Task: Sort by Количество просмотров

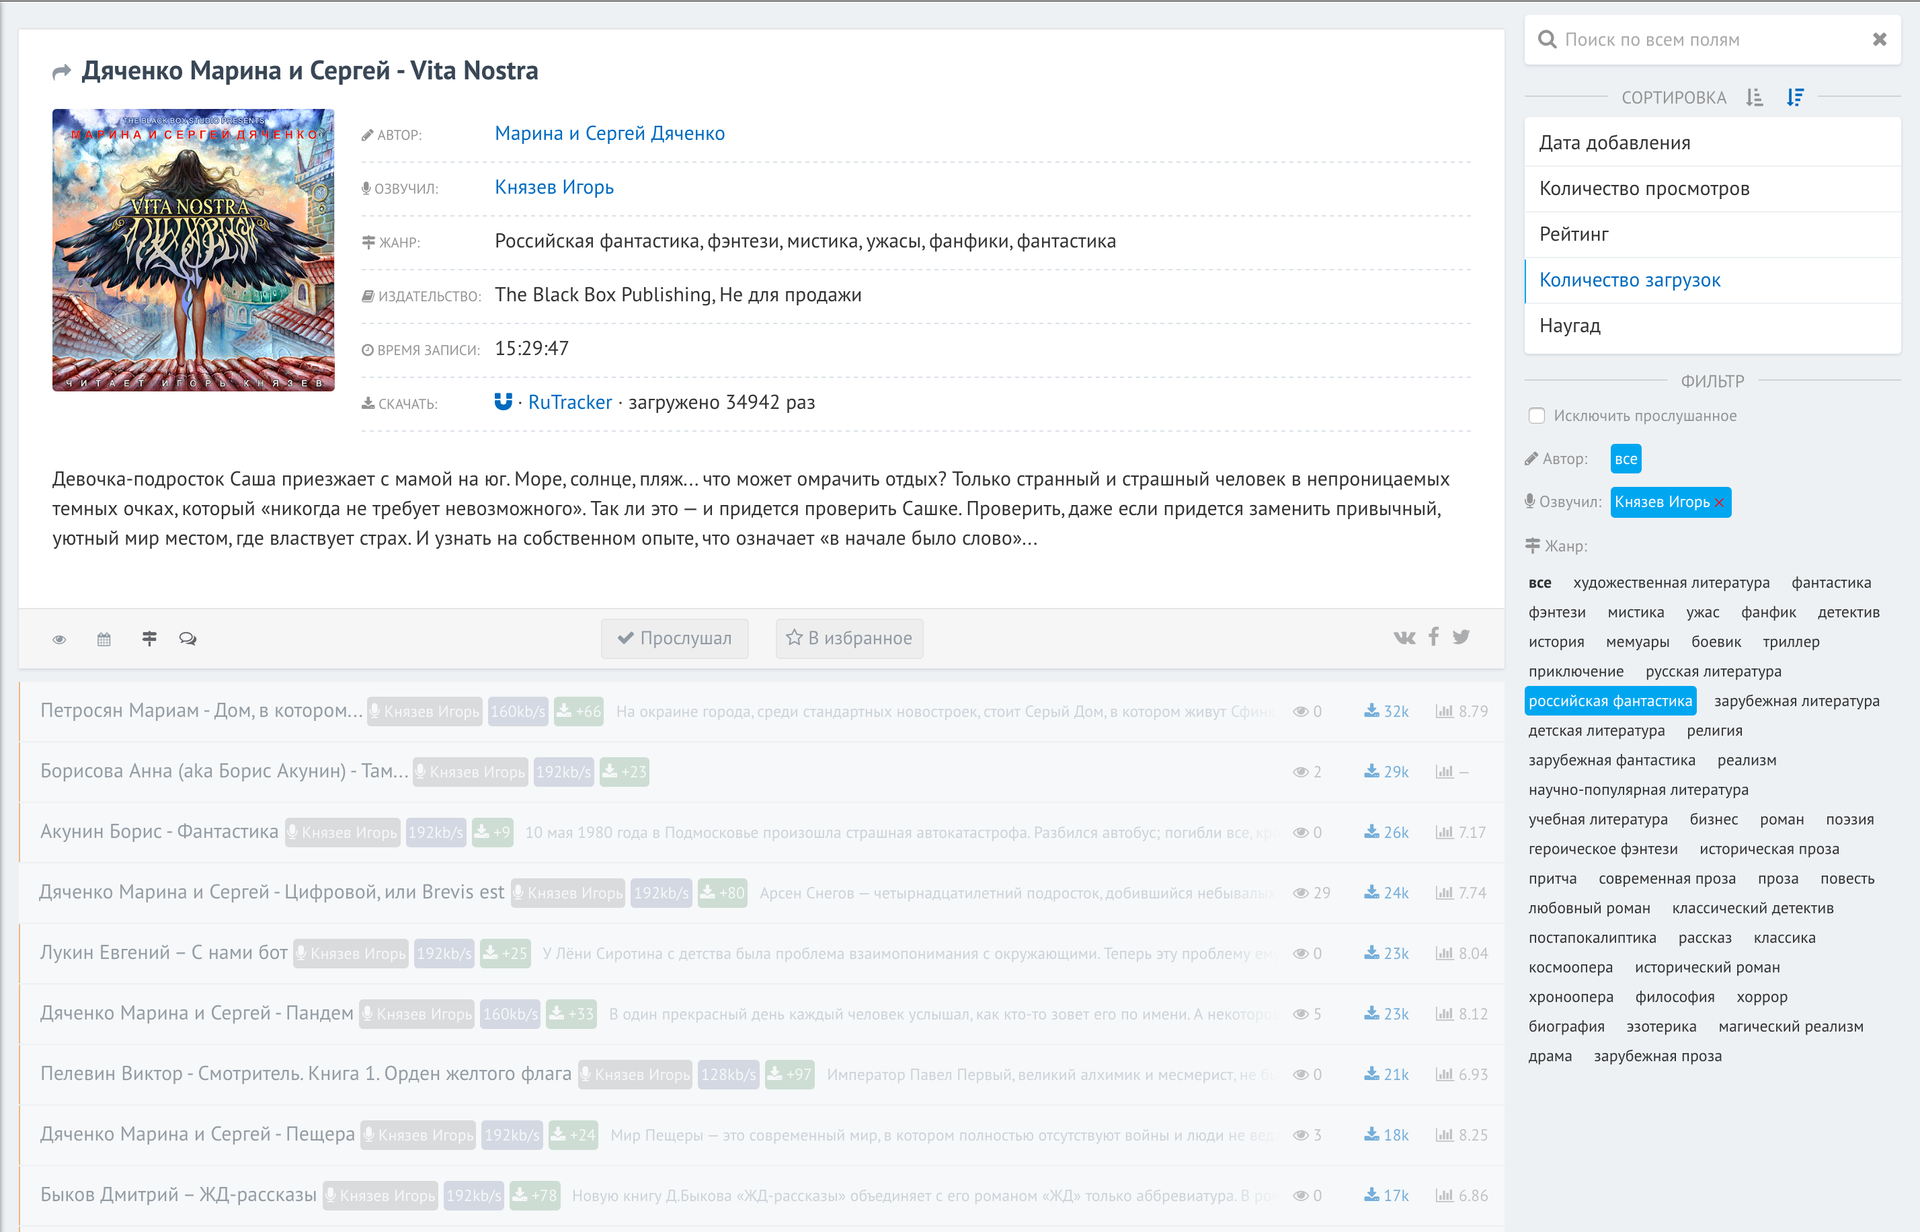Action: (x=1712, y=188)
